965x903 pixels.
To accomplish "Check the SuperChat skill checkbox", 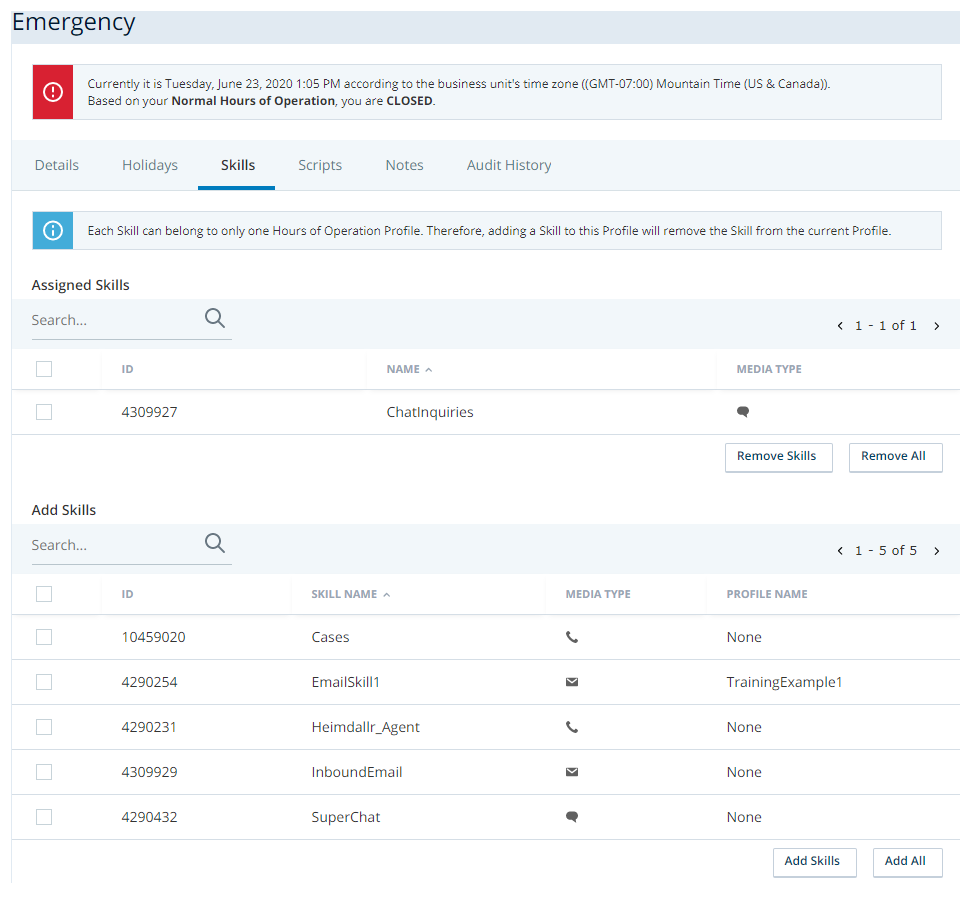I will point(44,817).
